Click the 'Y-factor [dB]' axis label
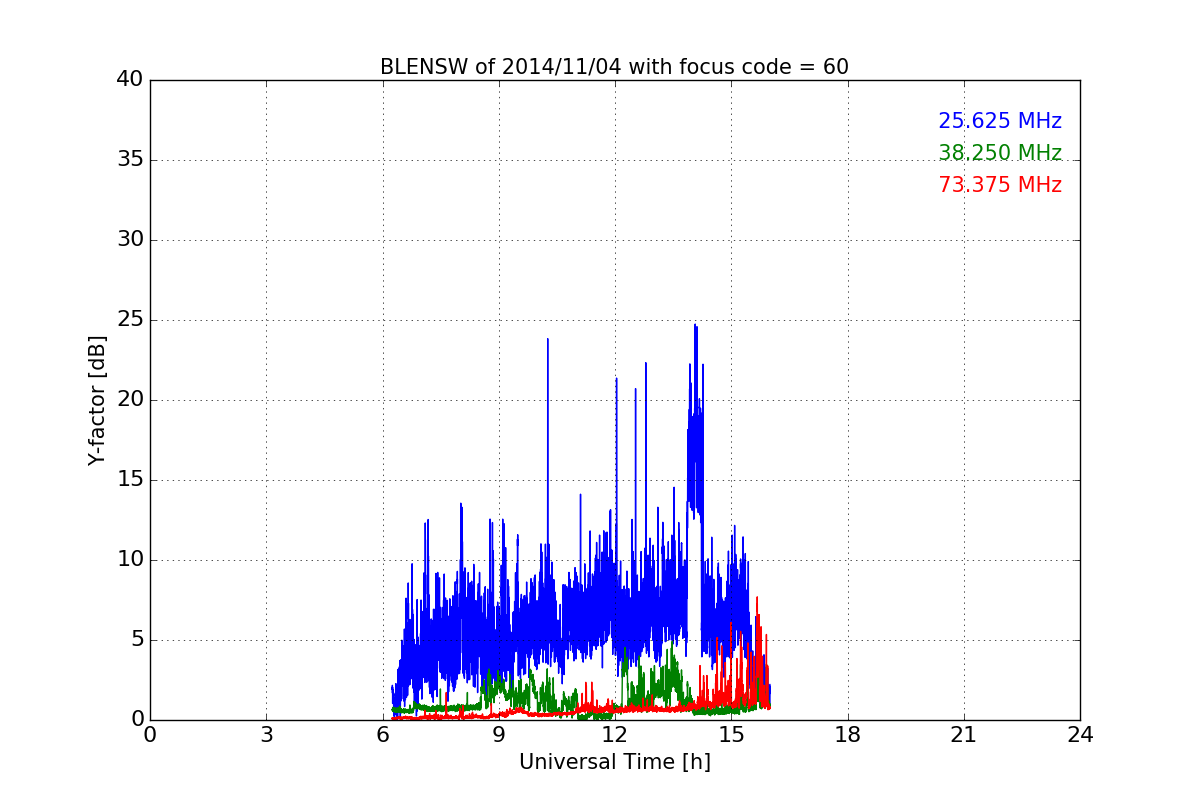 pyautogui.click(x=97, y=400)
